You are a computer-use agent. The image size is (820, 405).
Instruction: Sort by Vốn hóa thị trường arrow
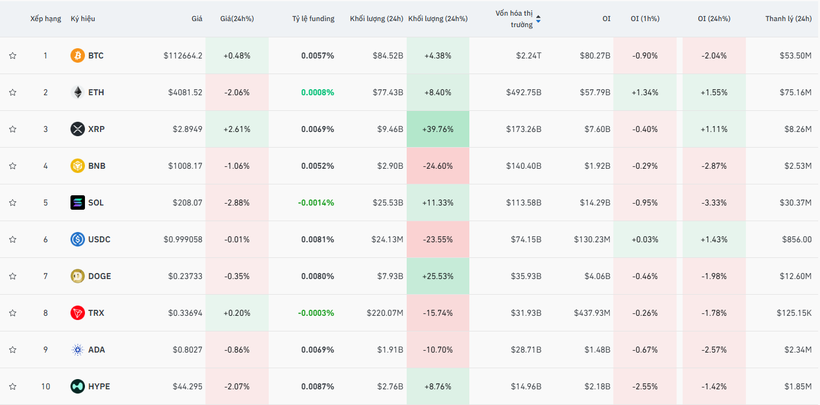coord(539,19)
